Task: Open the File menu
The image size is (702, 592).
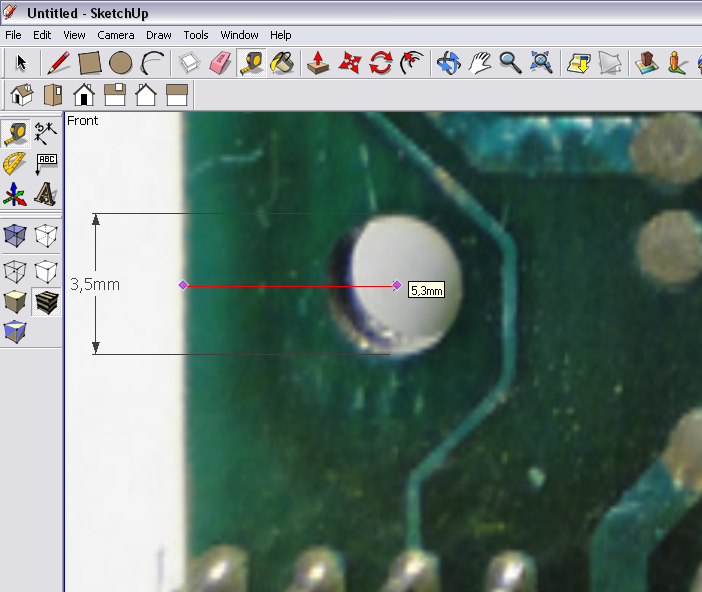Action: click(13, 35)
